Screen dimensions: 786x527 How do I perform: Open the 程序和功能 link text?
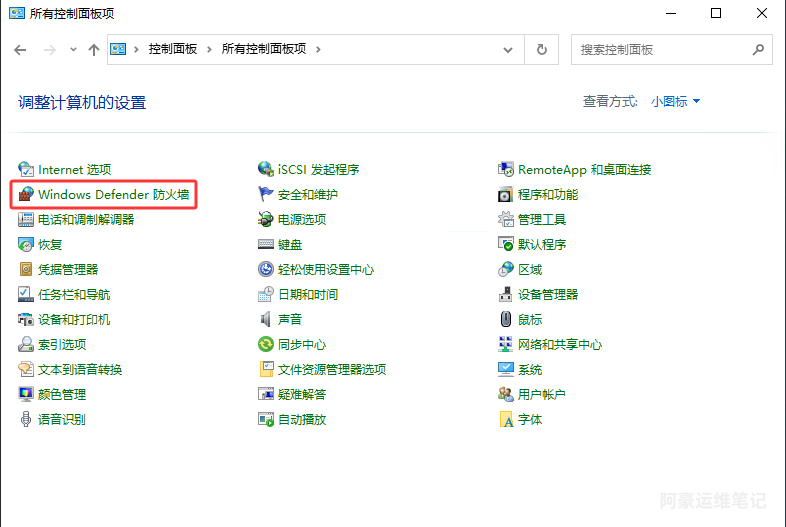[x=547, y=194]
